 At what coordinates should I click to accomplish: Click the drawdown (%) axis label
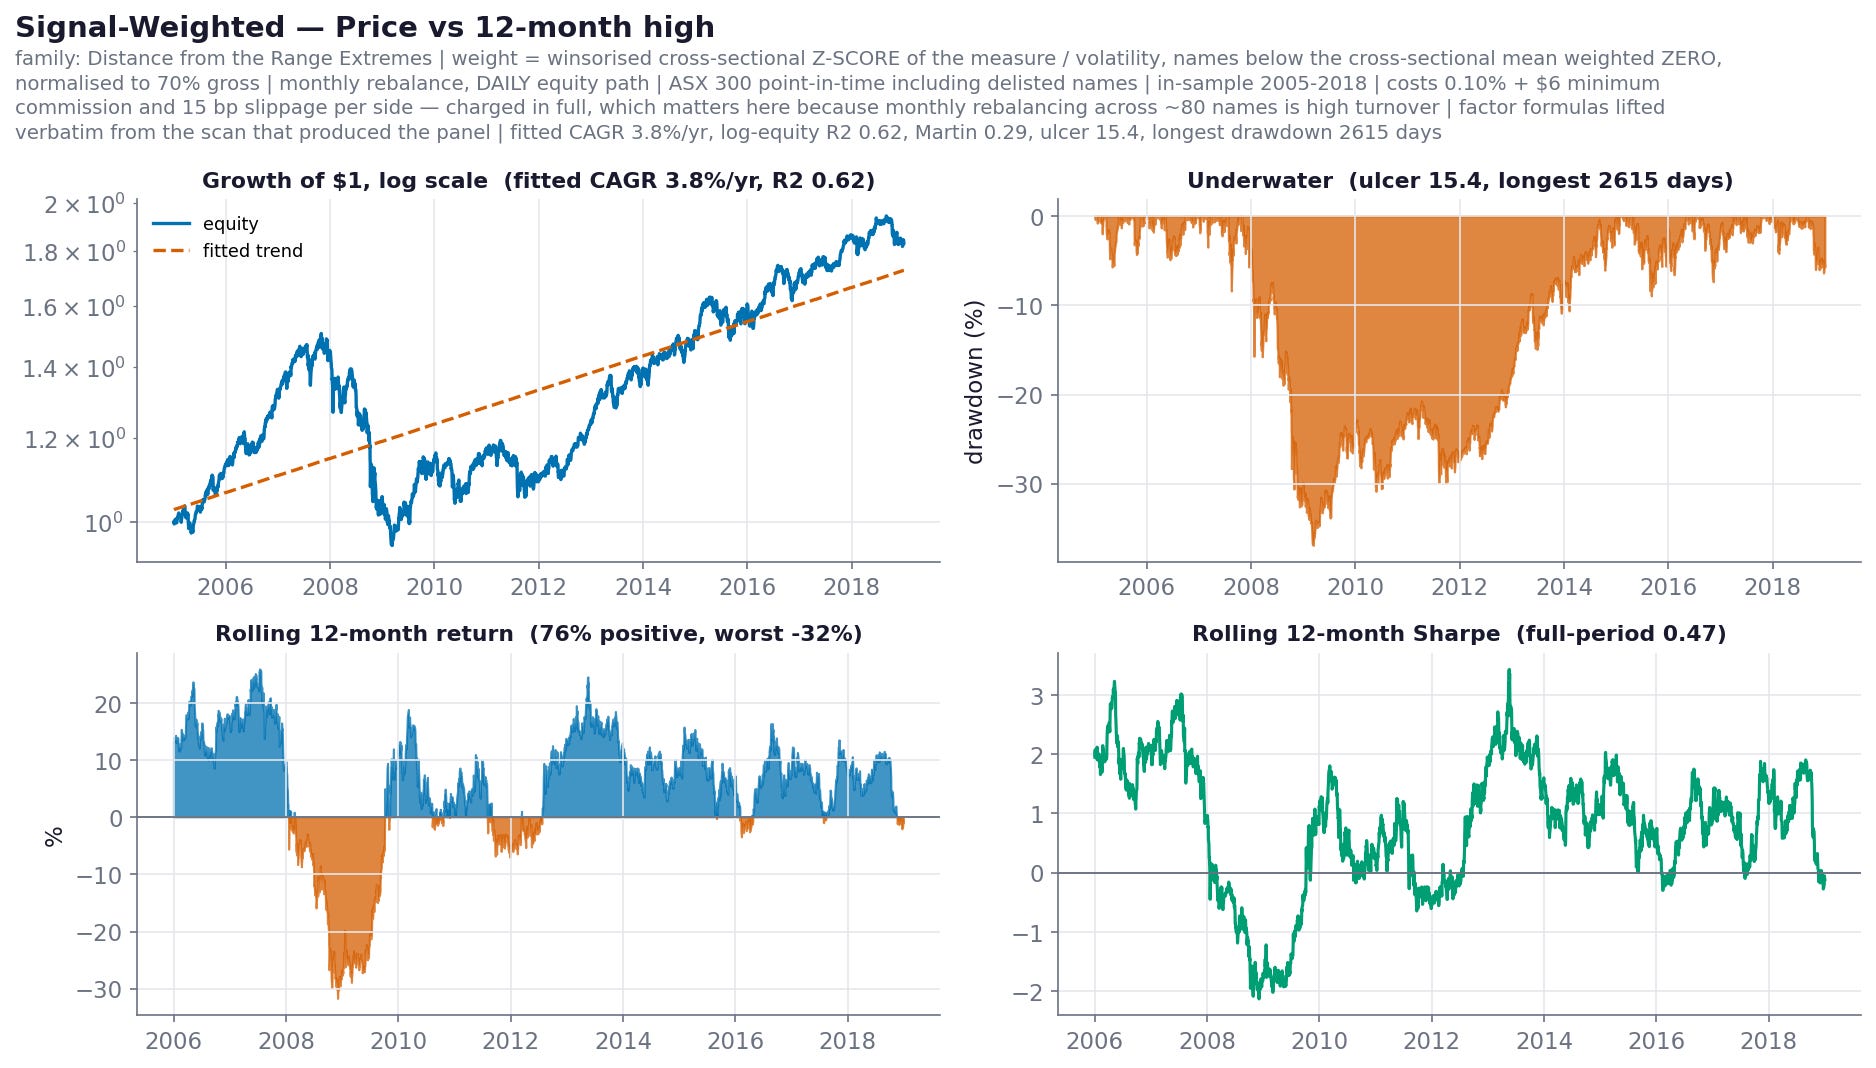click(974, 382)
